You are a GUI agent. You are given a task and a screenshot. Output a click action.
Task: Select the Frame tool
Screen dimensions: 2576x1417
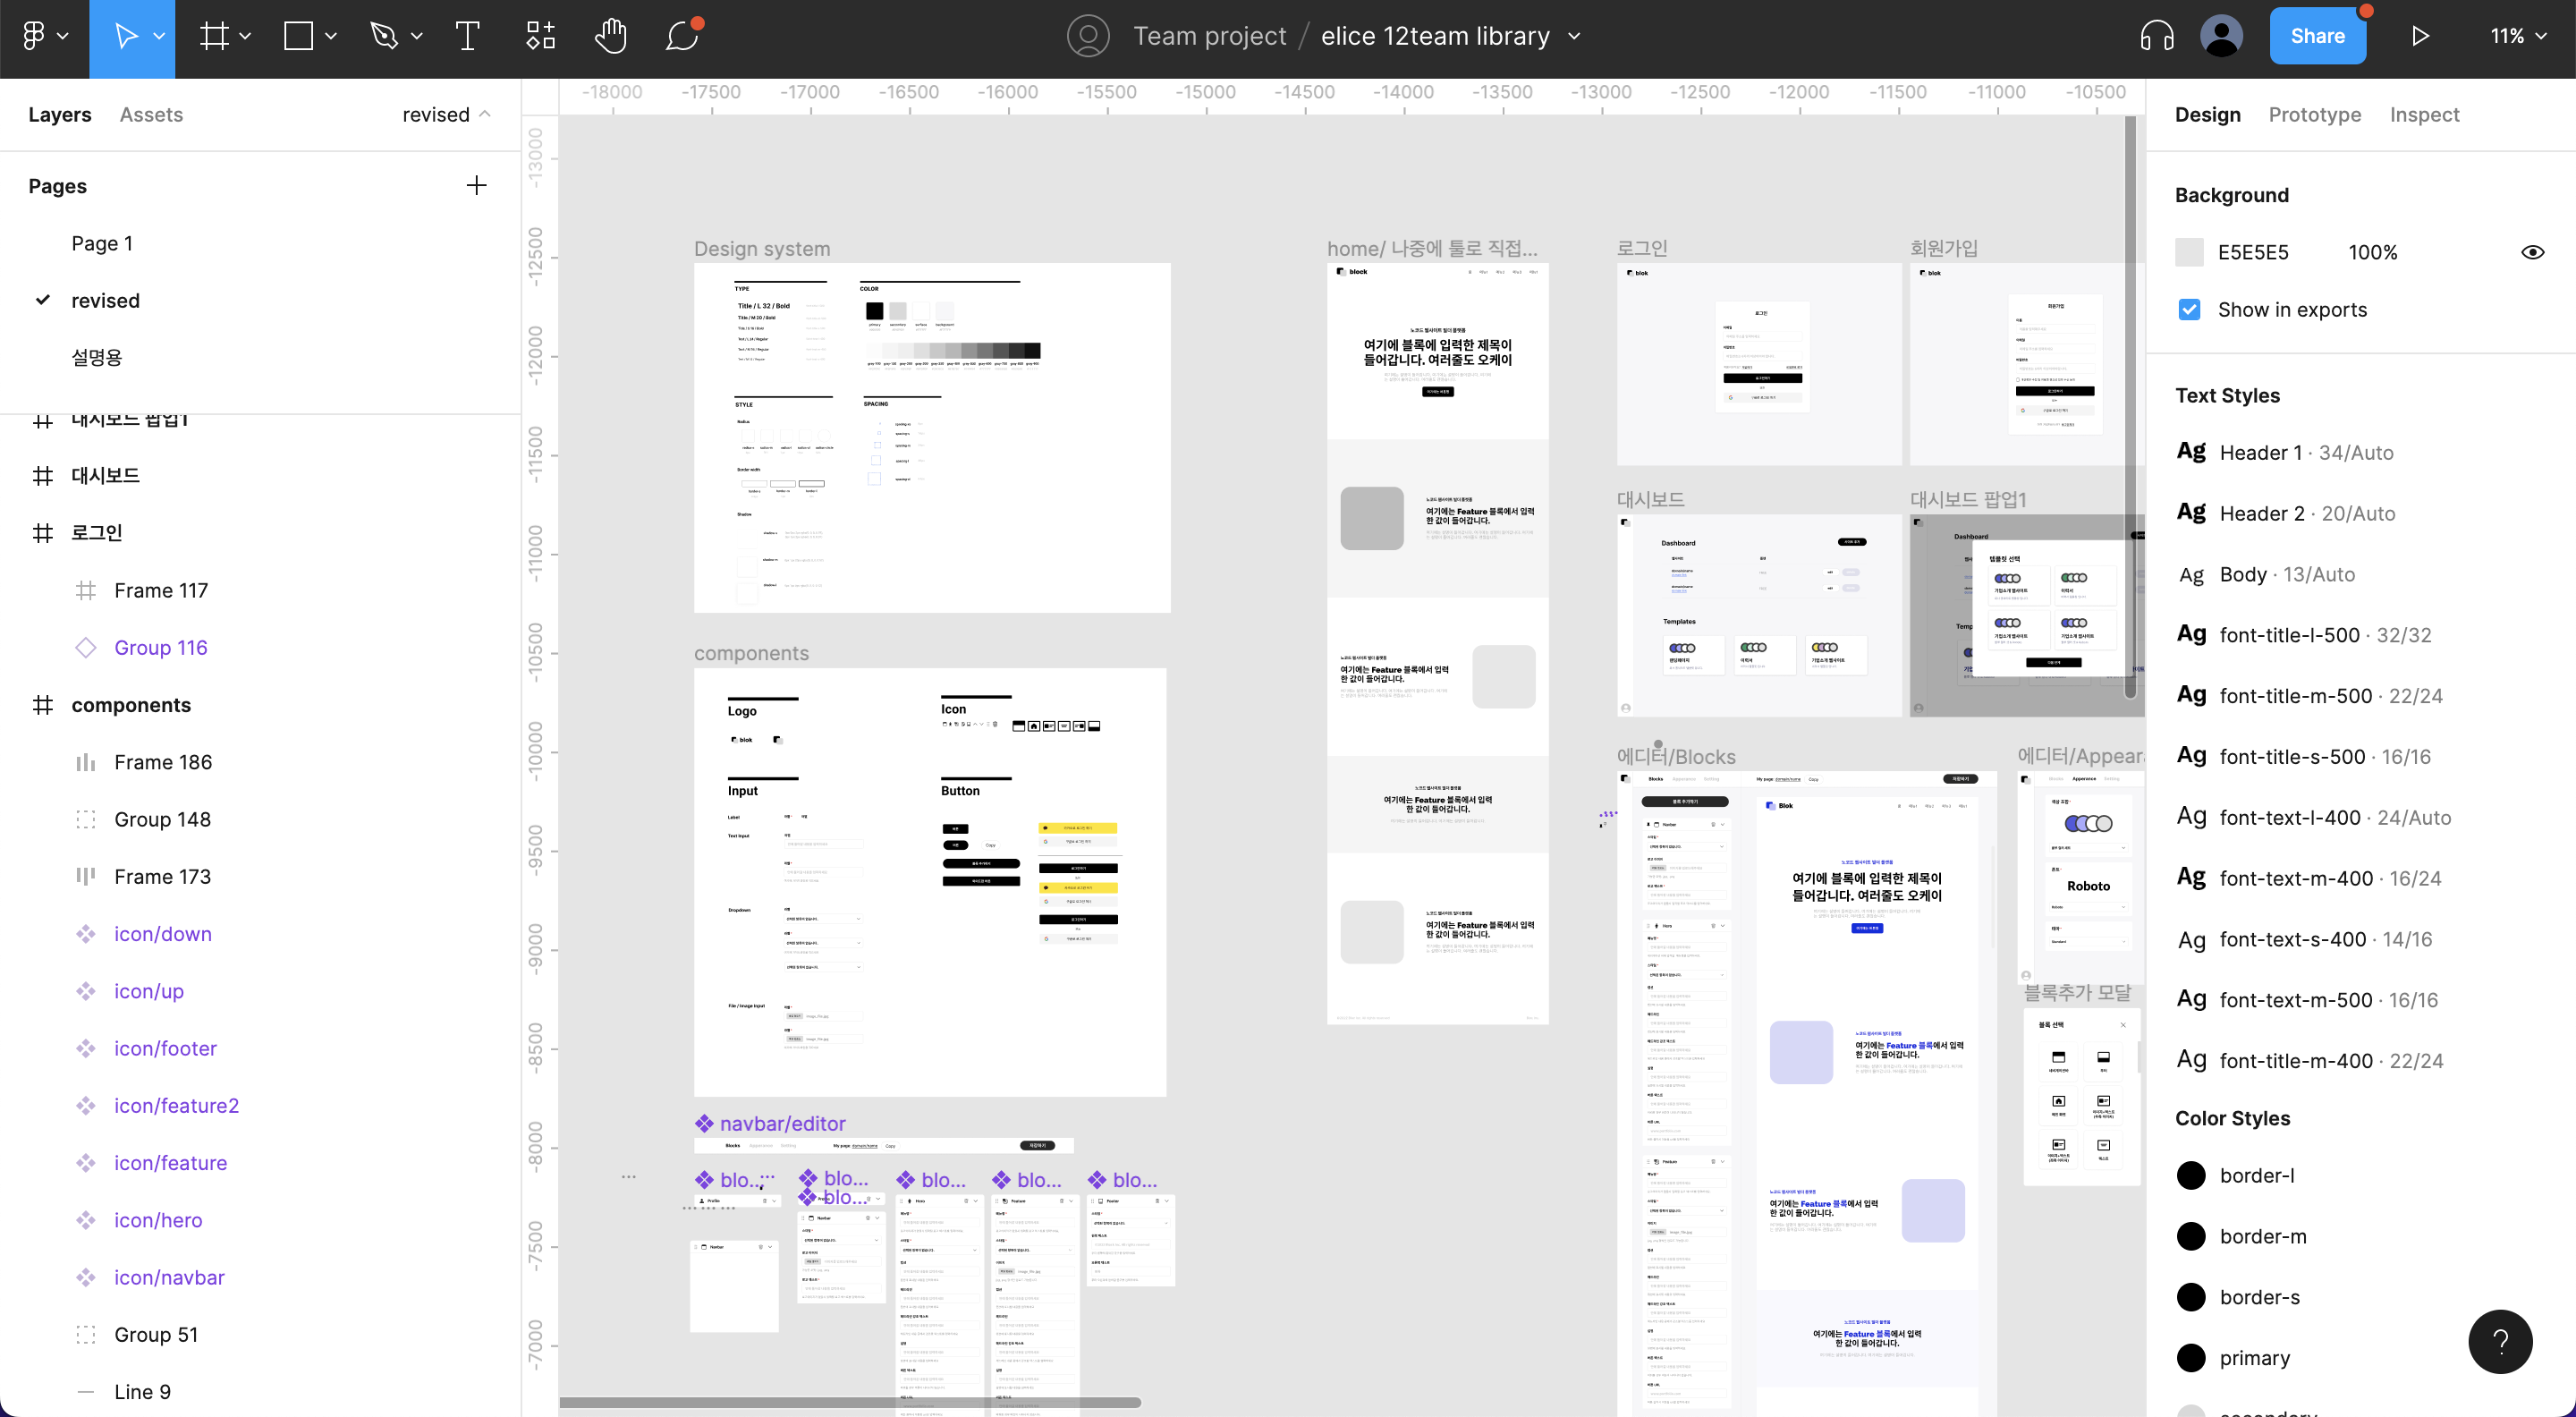213,36
